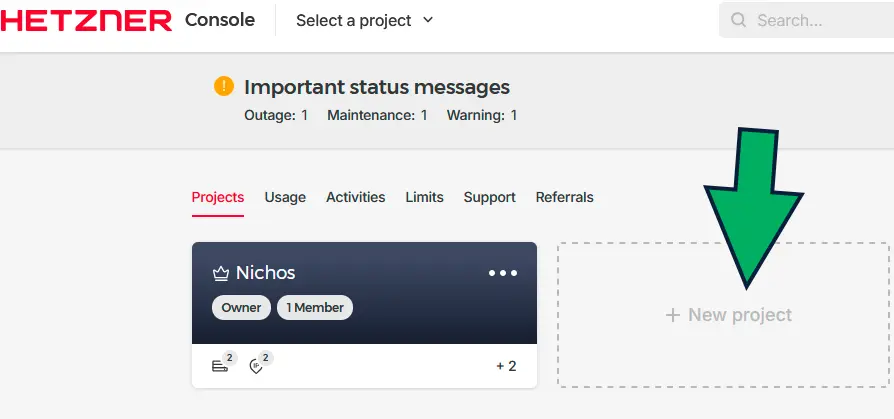Click the Maintenance: 1 status entry

click(x=377, y=116)
